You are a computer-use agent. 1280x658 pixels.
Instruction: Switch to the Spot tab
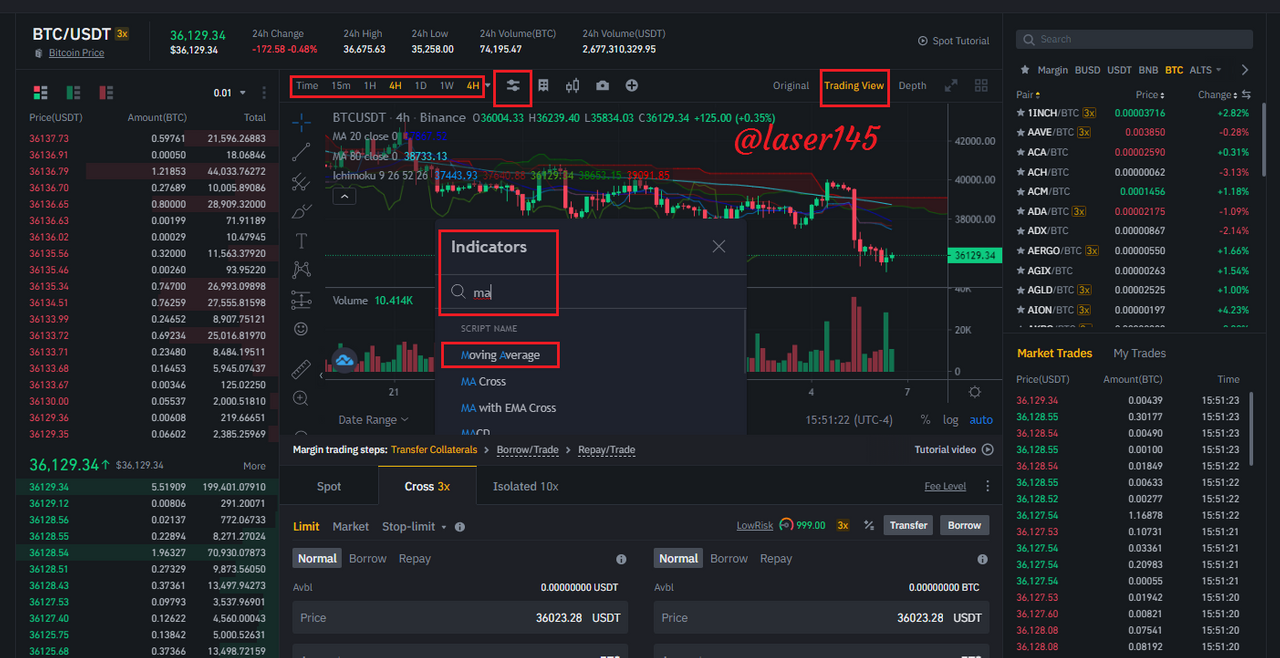coord(329,486)
